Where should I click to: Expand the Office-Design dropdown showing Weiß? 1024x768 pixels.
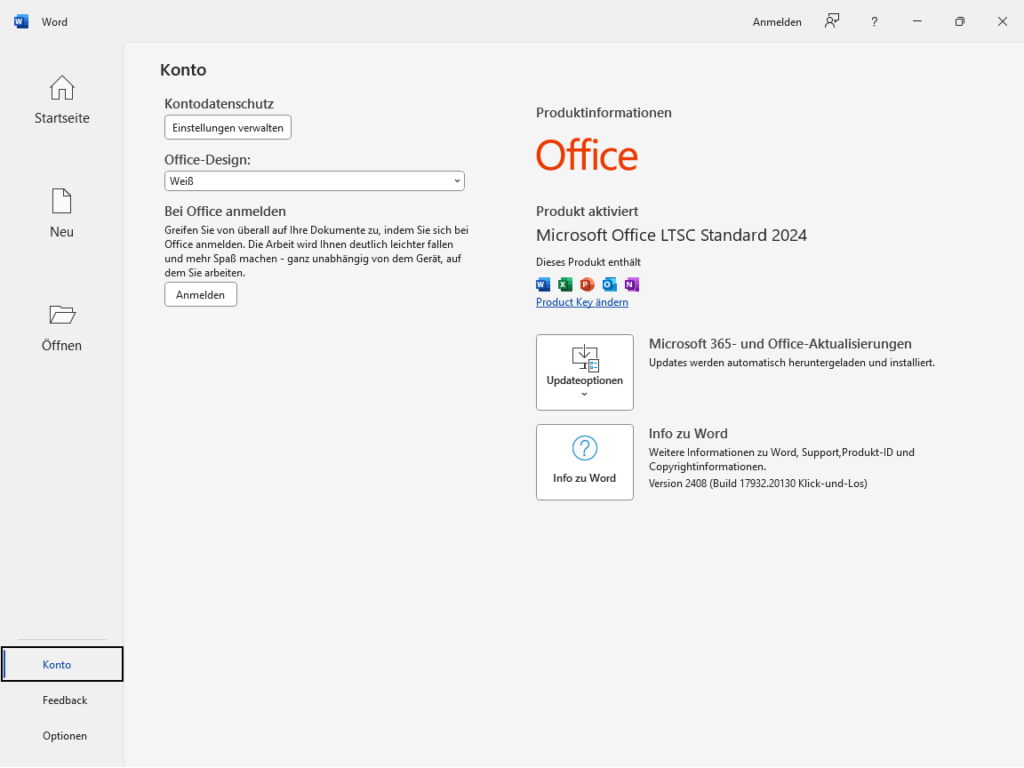(314, 181)
